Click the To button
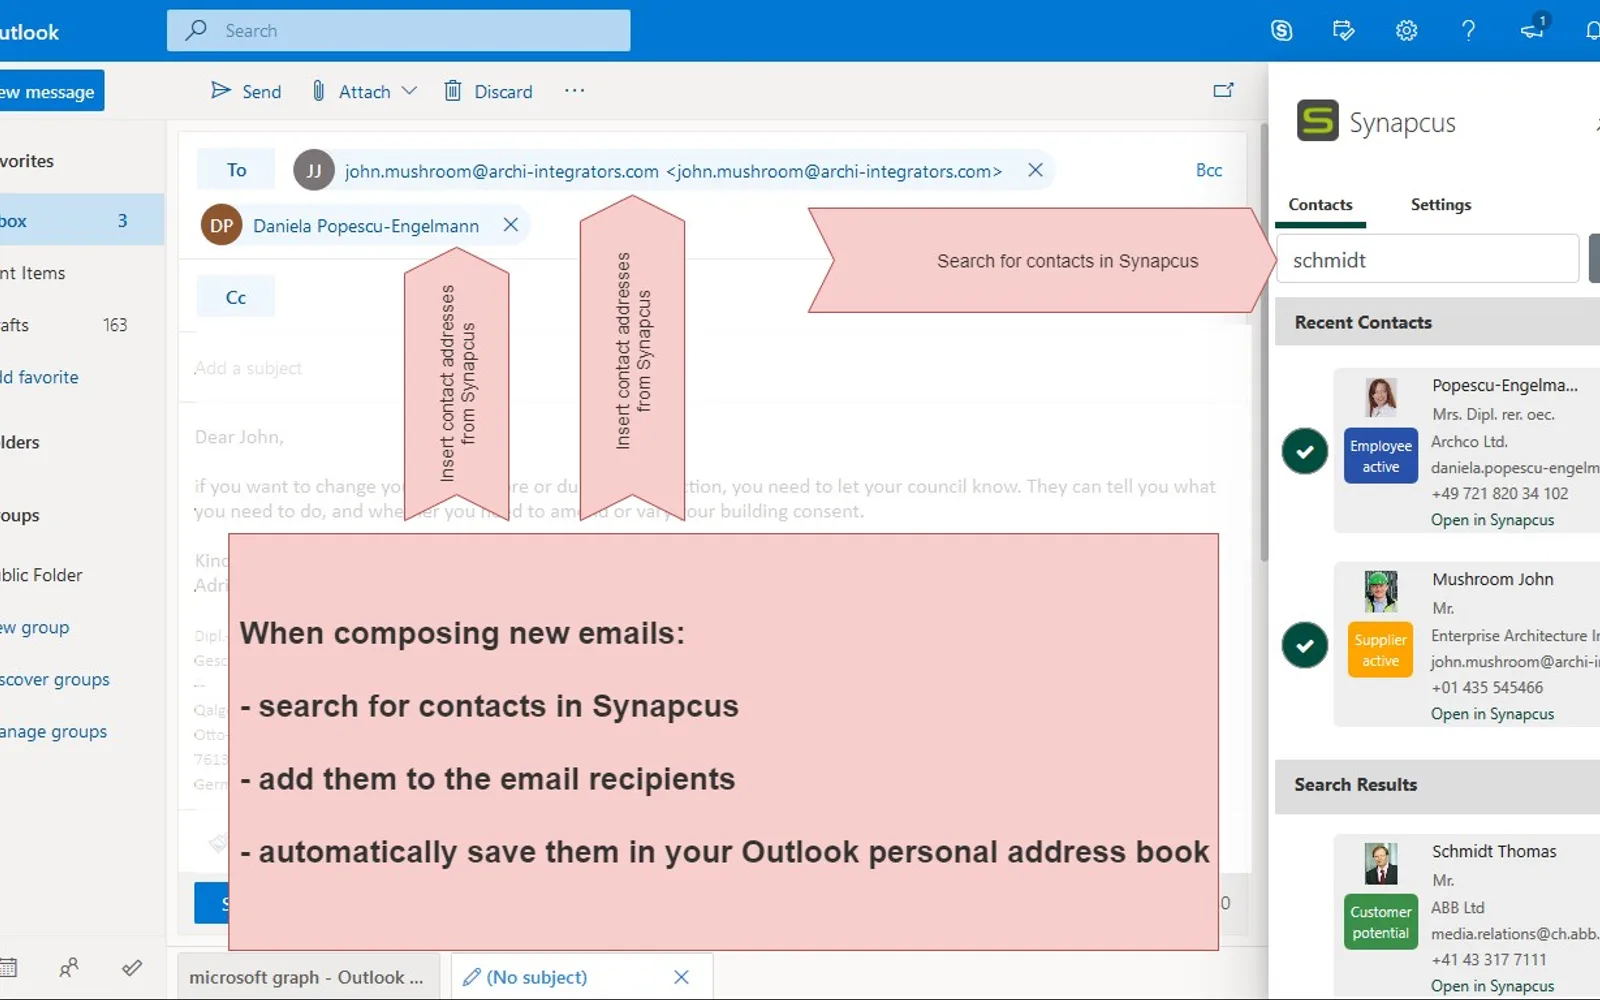The height and width of the screenshot is (1000, 1600). 236,170
